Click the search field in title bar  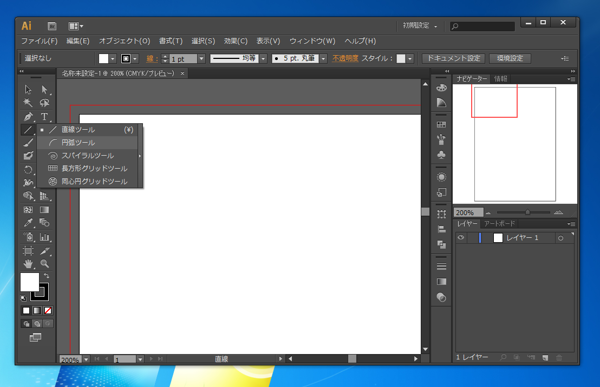tap(483, 26)
